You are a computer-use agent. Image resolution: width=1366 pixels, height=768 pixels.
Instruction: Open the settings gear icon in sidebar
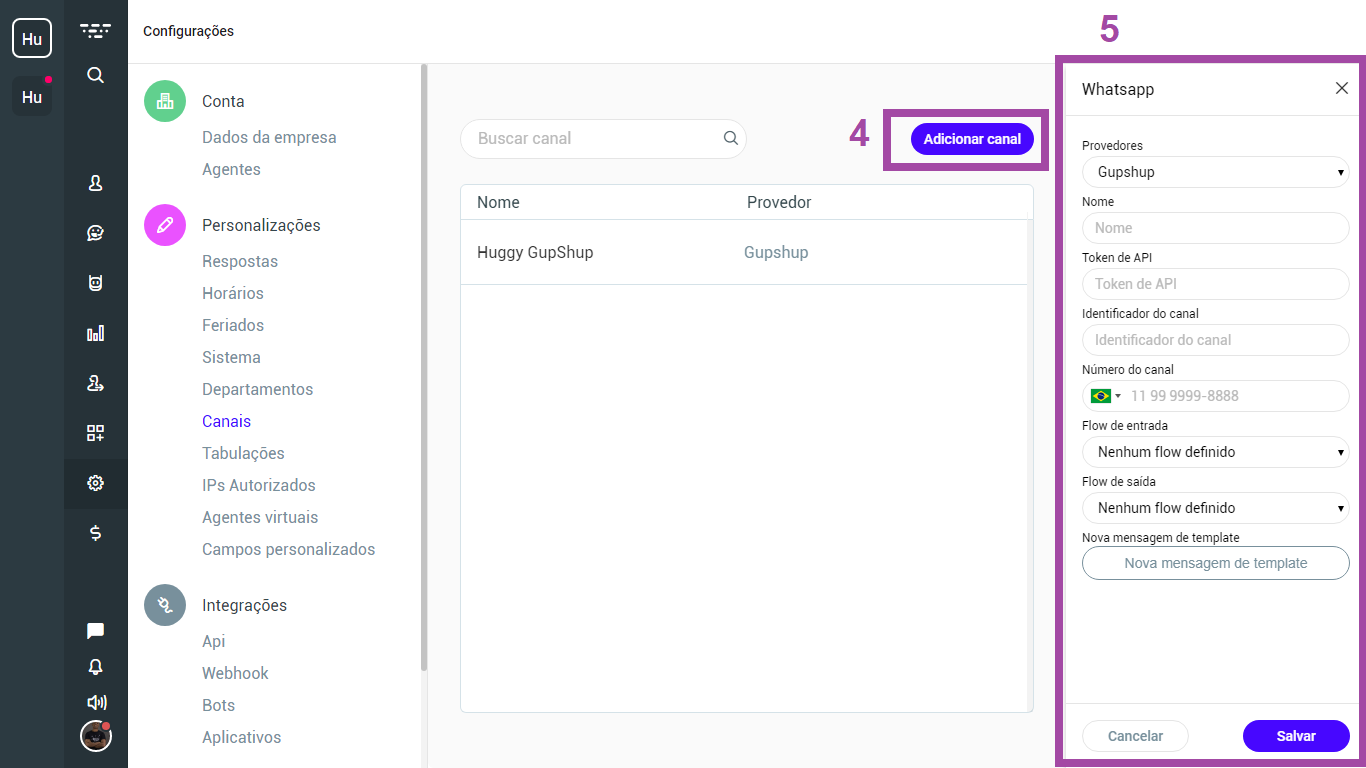coord(95,483)
